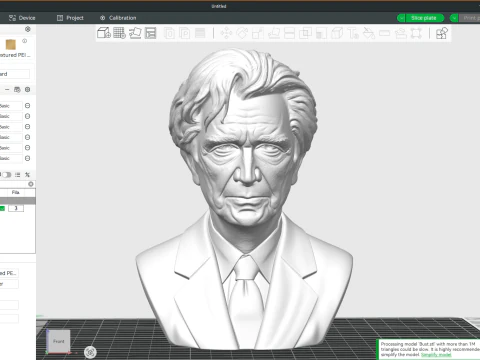Open the support painting tool
480x360 pixels.
321,33
